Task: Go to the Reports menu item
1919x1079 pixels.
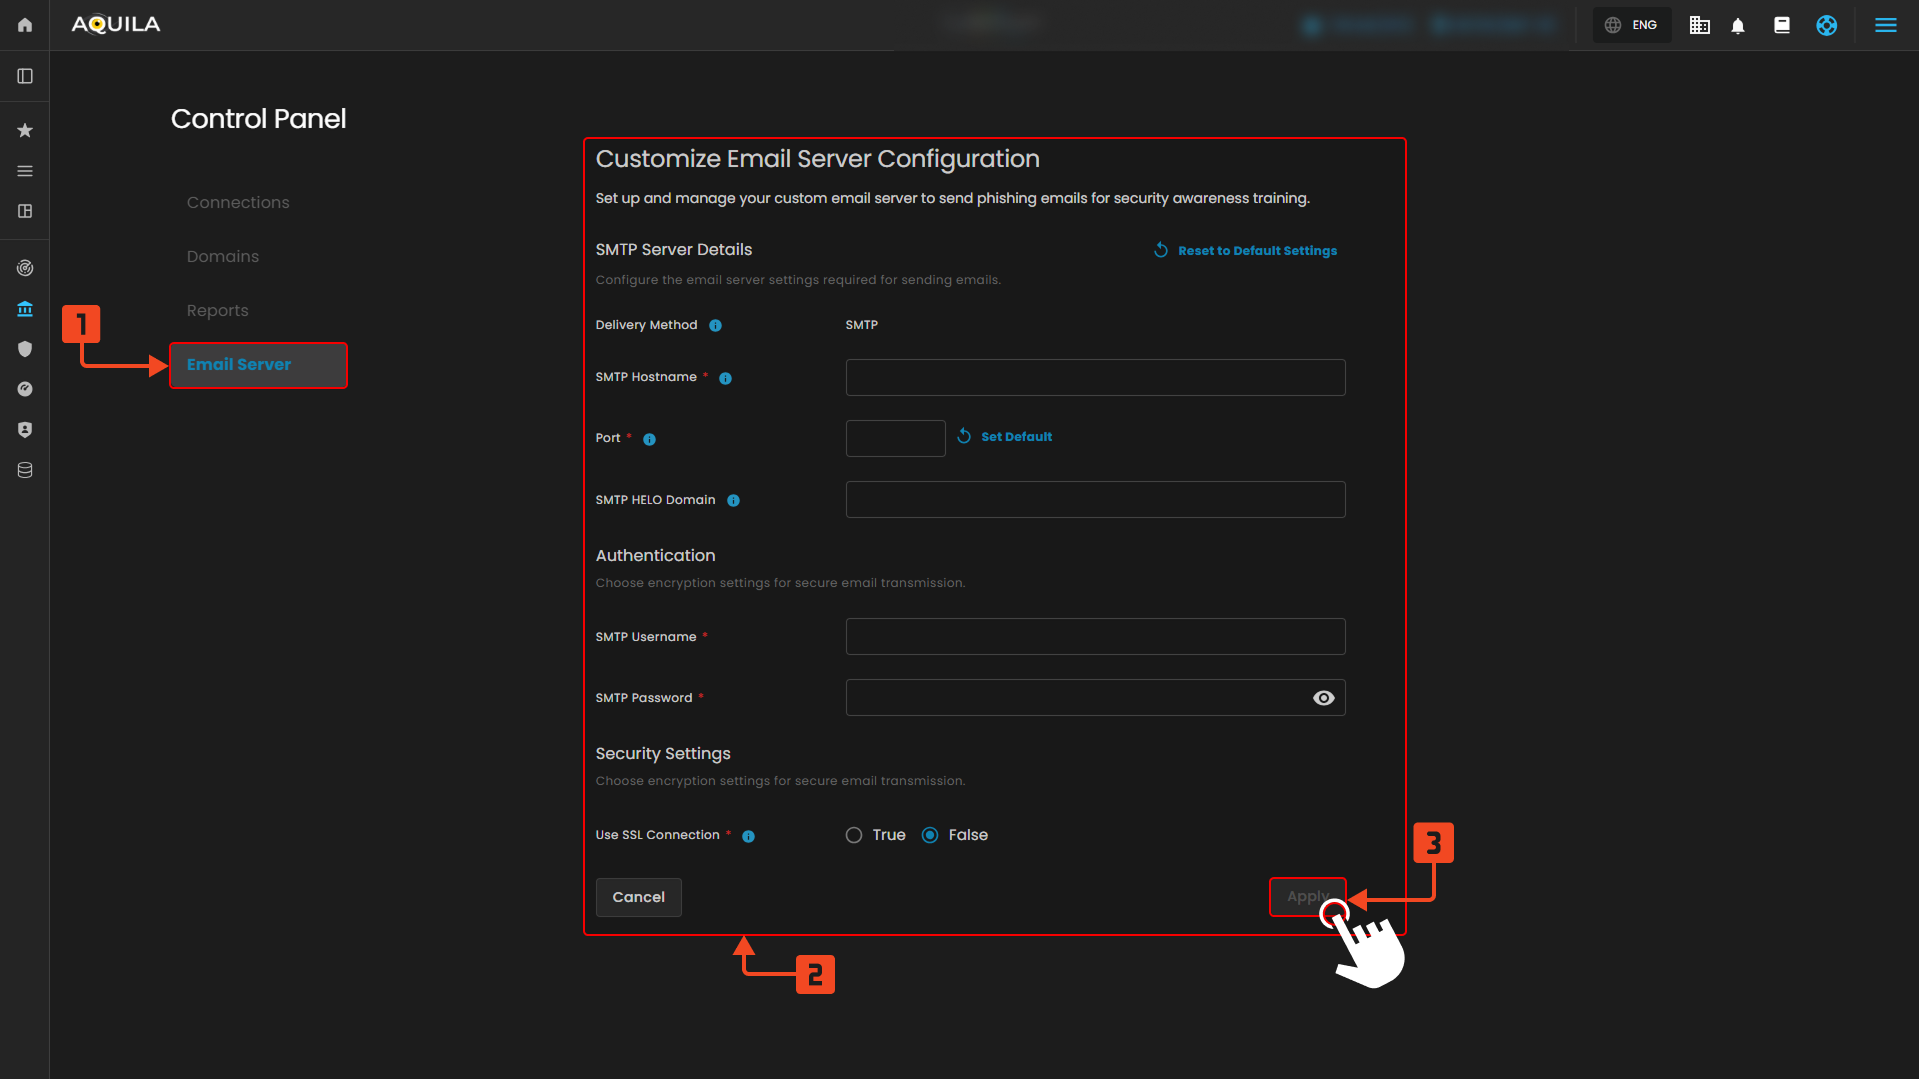Action: 218,311
